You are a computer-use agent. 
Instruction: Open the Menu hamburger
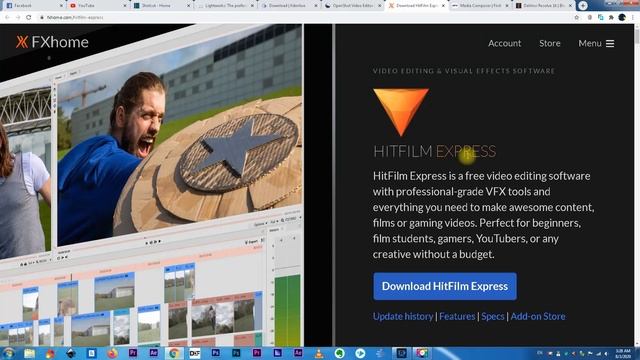[x=596, y=43]
